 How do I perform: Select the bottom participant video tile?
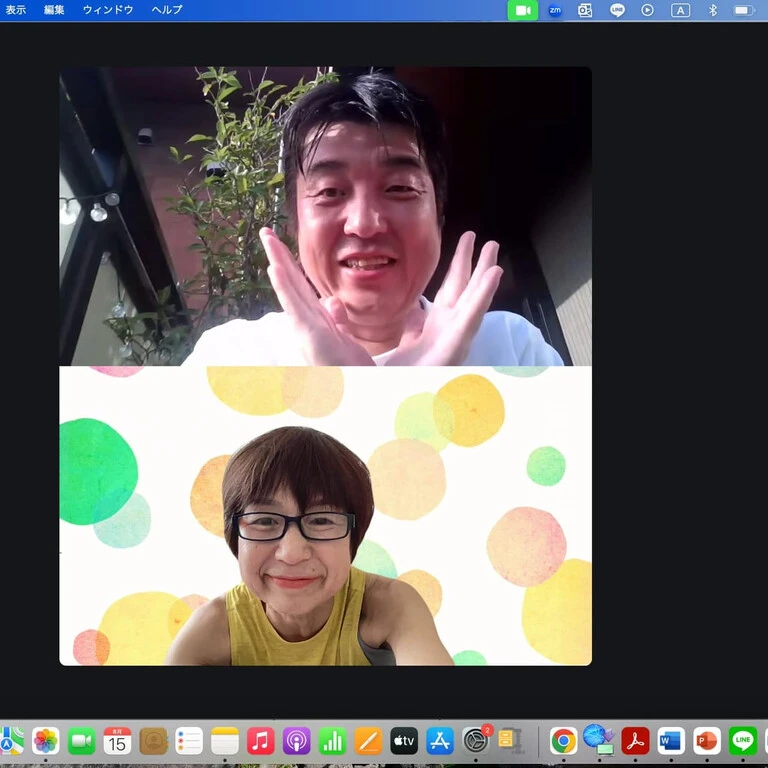[325, 516]
